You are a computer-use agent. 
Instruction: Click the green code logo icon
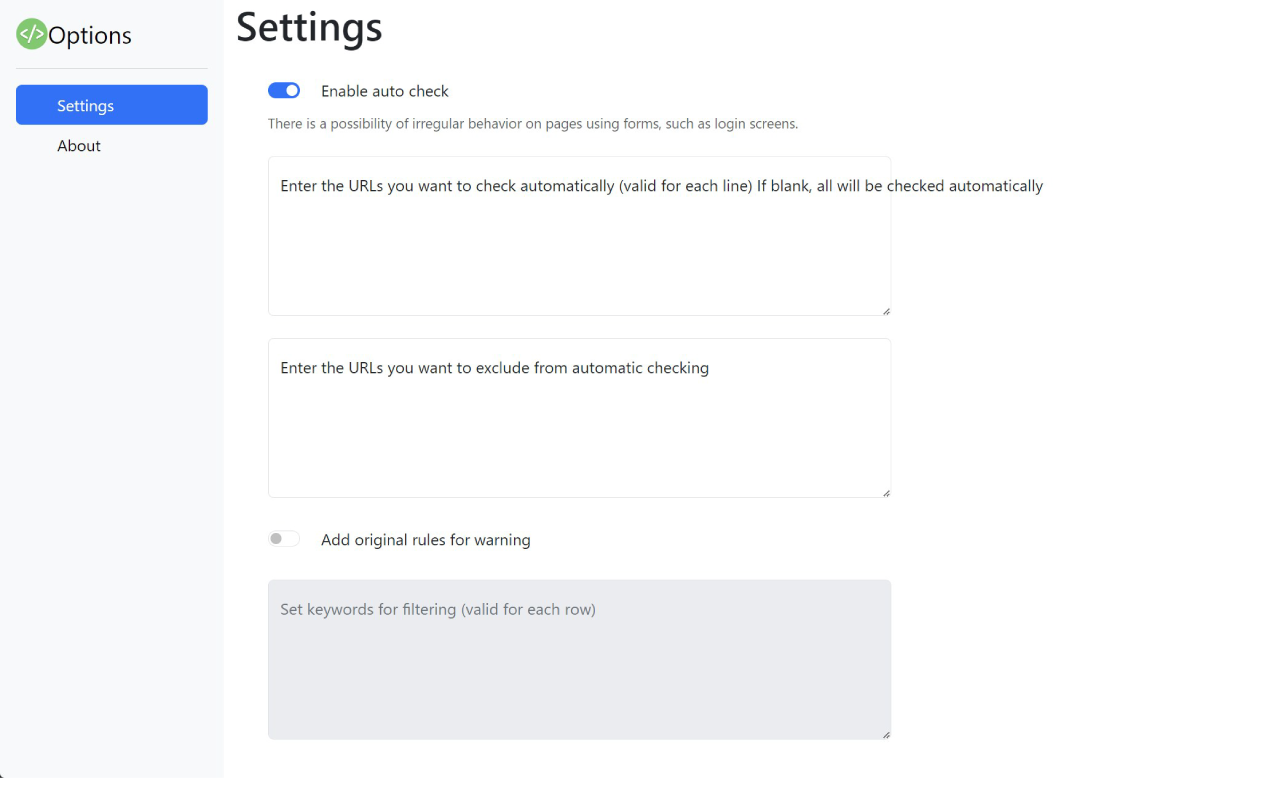(x=32, y=34)
